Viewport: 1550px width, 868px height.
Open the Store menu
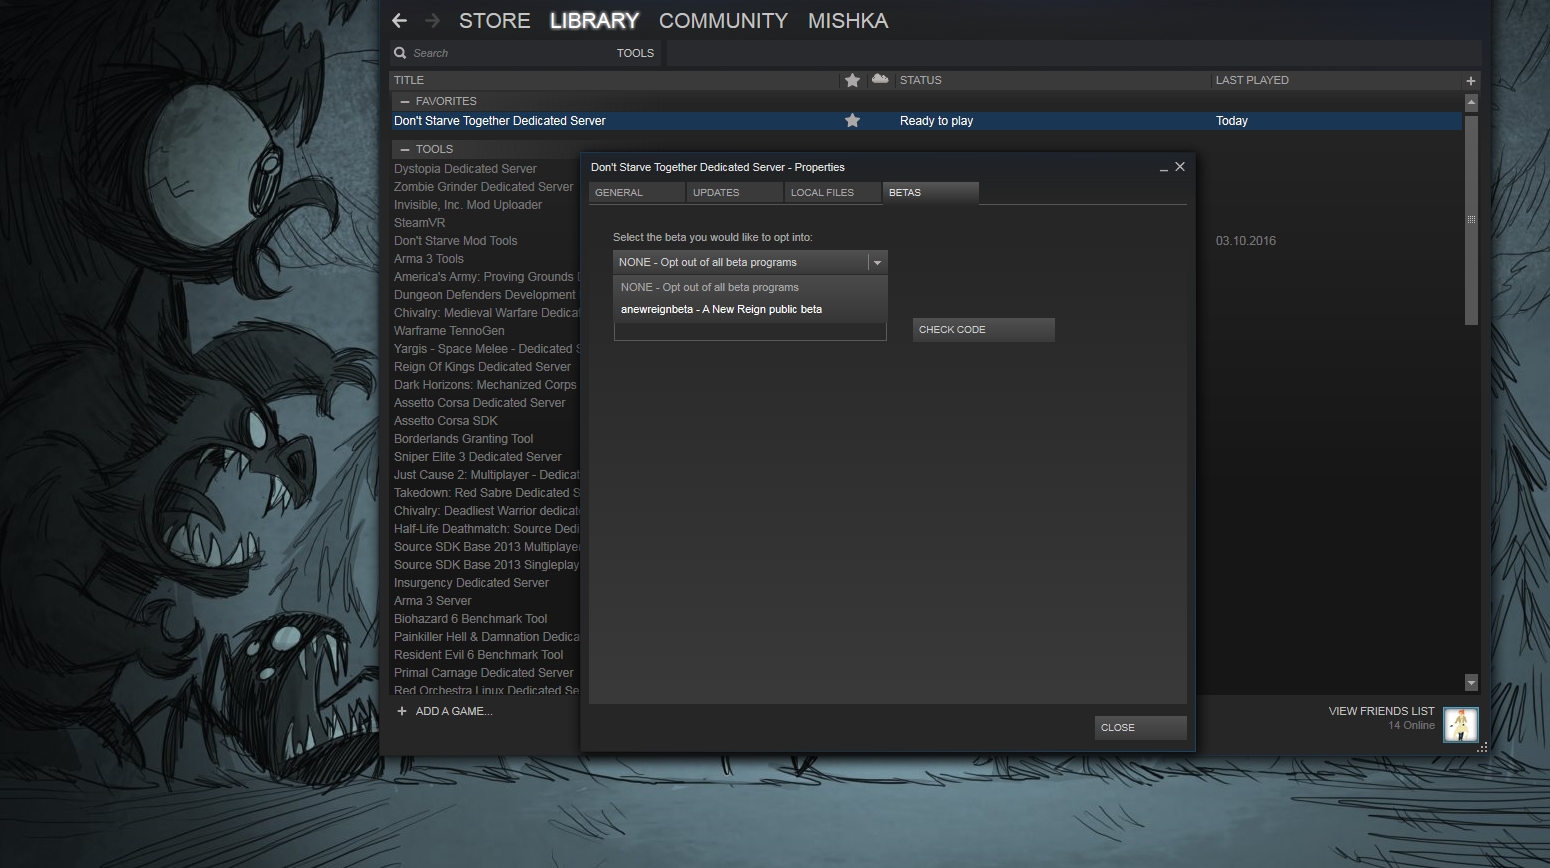(494, 21)
